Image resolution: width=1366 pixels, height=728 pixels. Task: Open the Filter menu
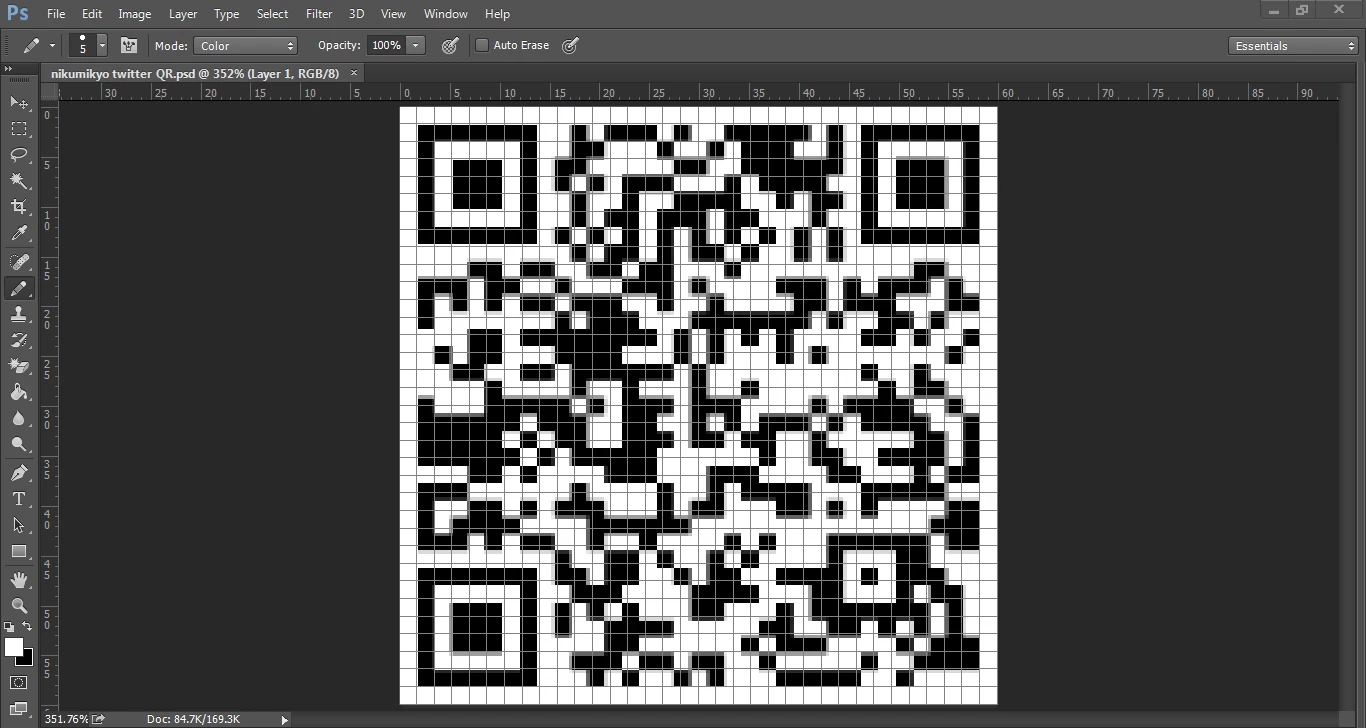319,14
